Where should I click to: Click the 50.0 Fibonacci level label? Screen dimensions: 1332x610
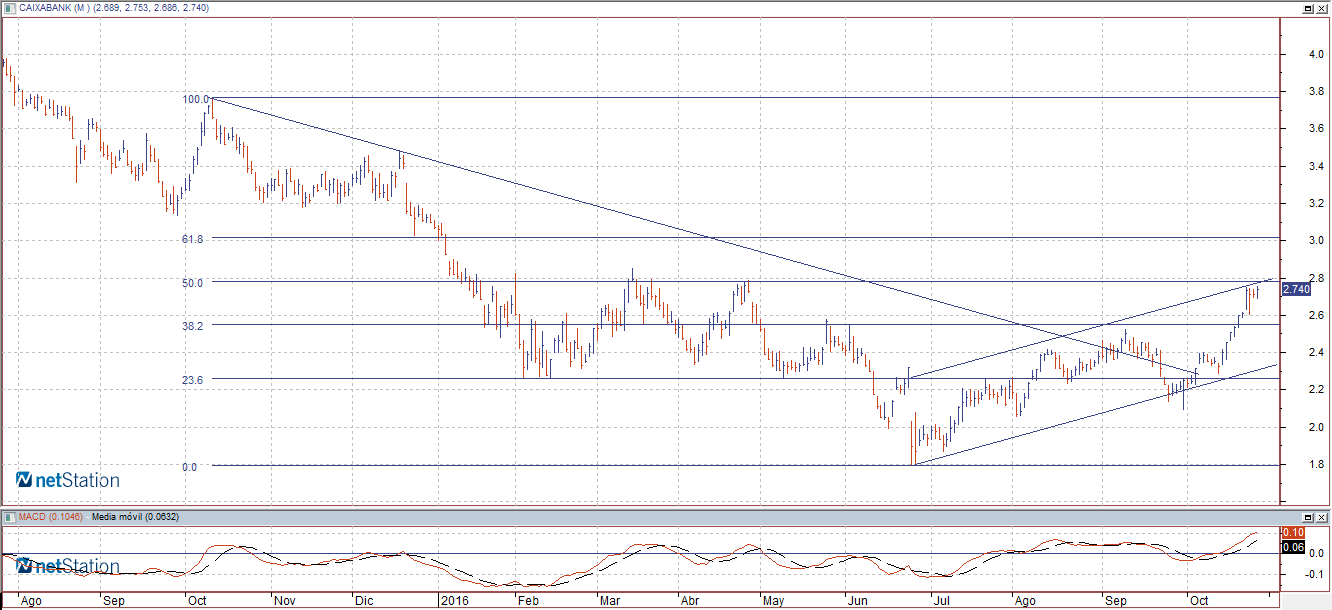point(194,282)
